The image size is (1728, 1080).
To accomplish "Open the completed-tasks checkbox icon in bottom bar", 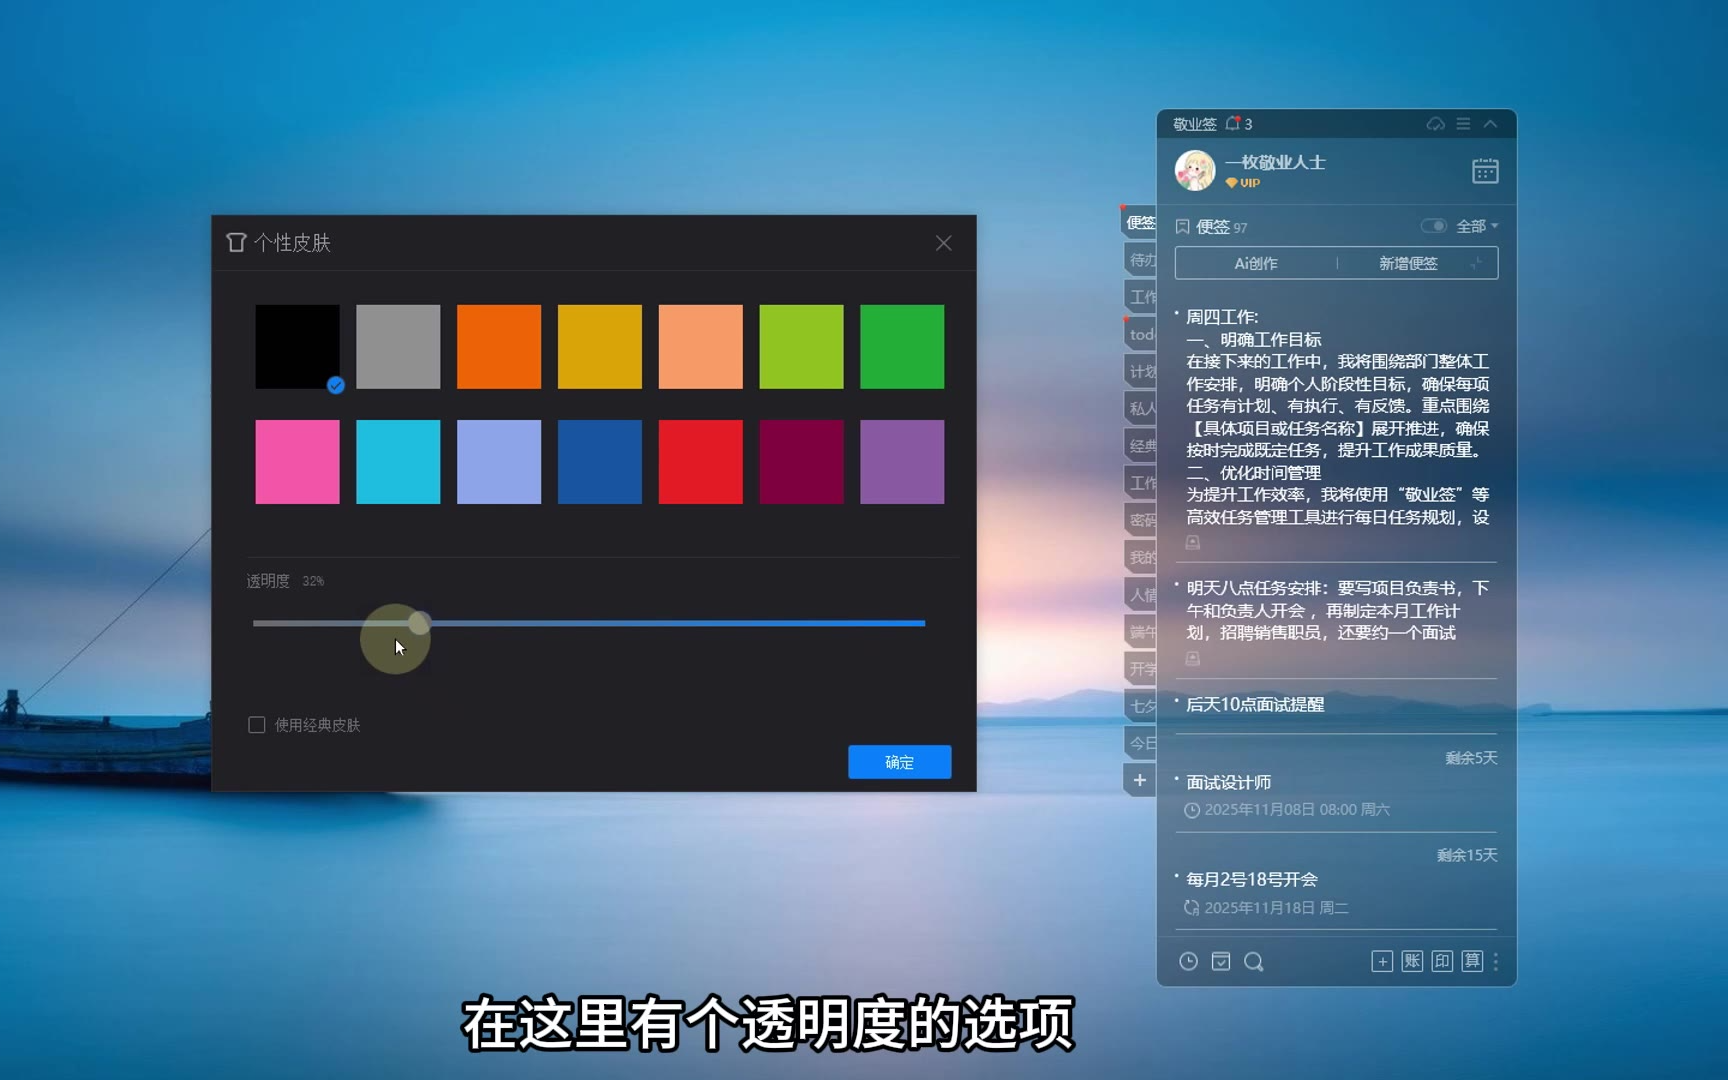I will (x=1221, y=961).
